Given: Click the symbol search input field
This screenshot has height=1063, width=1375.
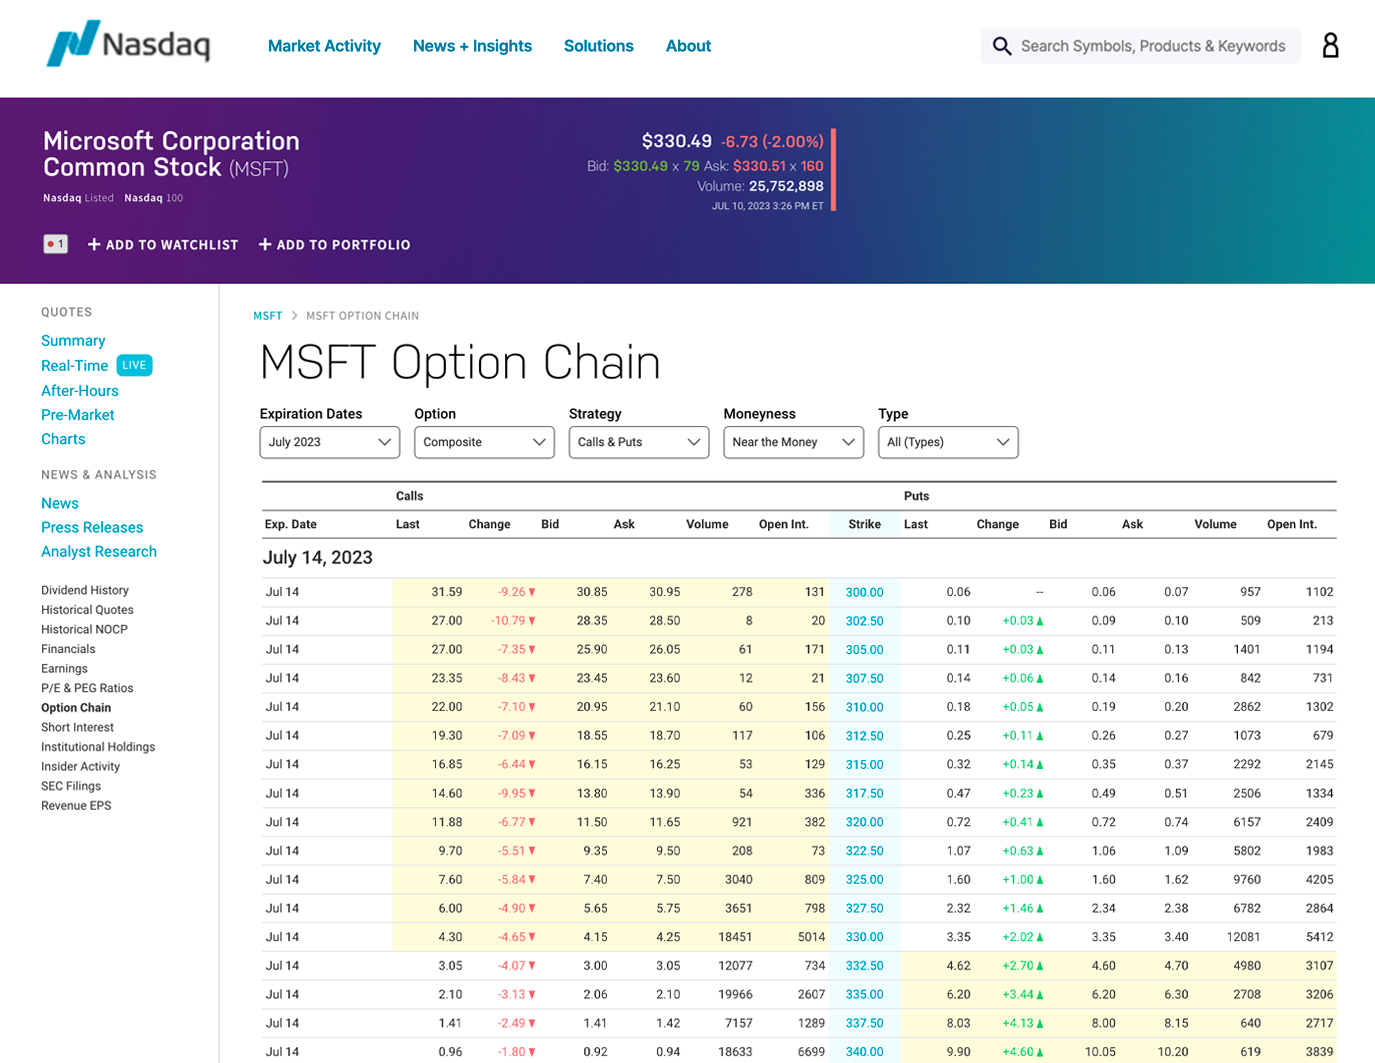Looking at the screenshot, I should pos(1152,46).
